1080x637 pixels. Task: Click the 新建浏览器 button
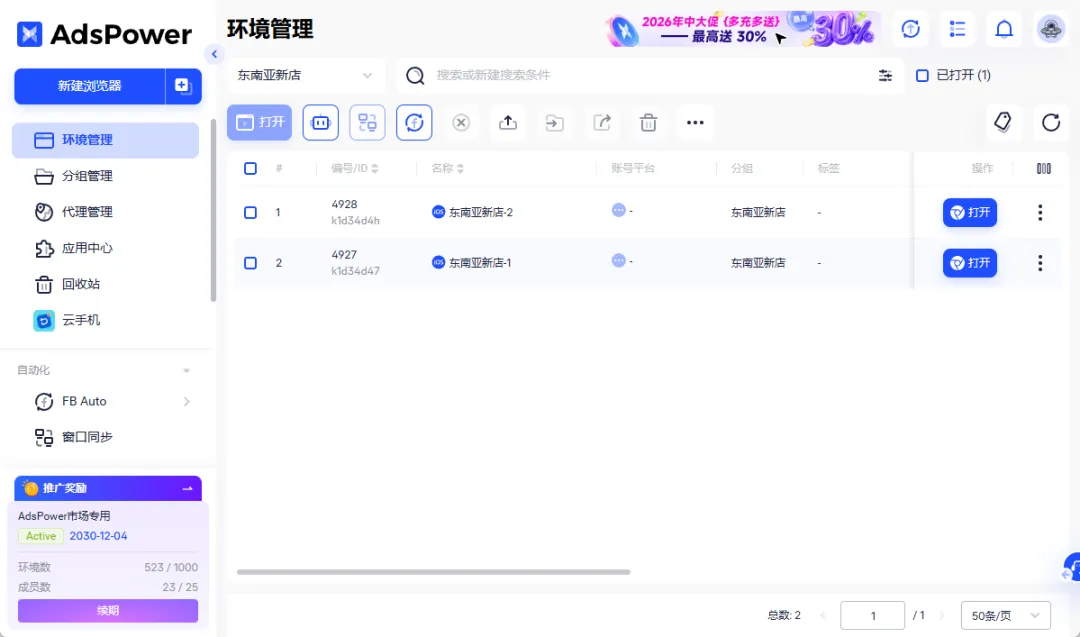[x=90, y=86]
